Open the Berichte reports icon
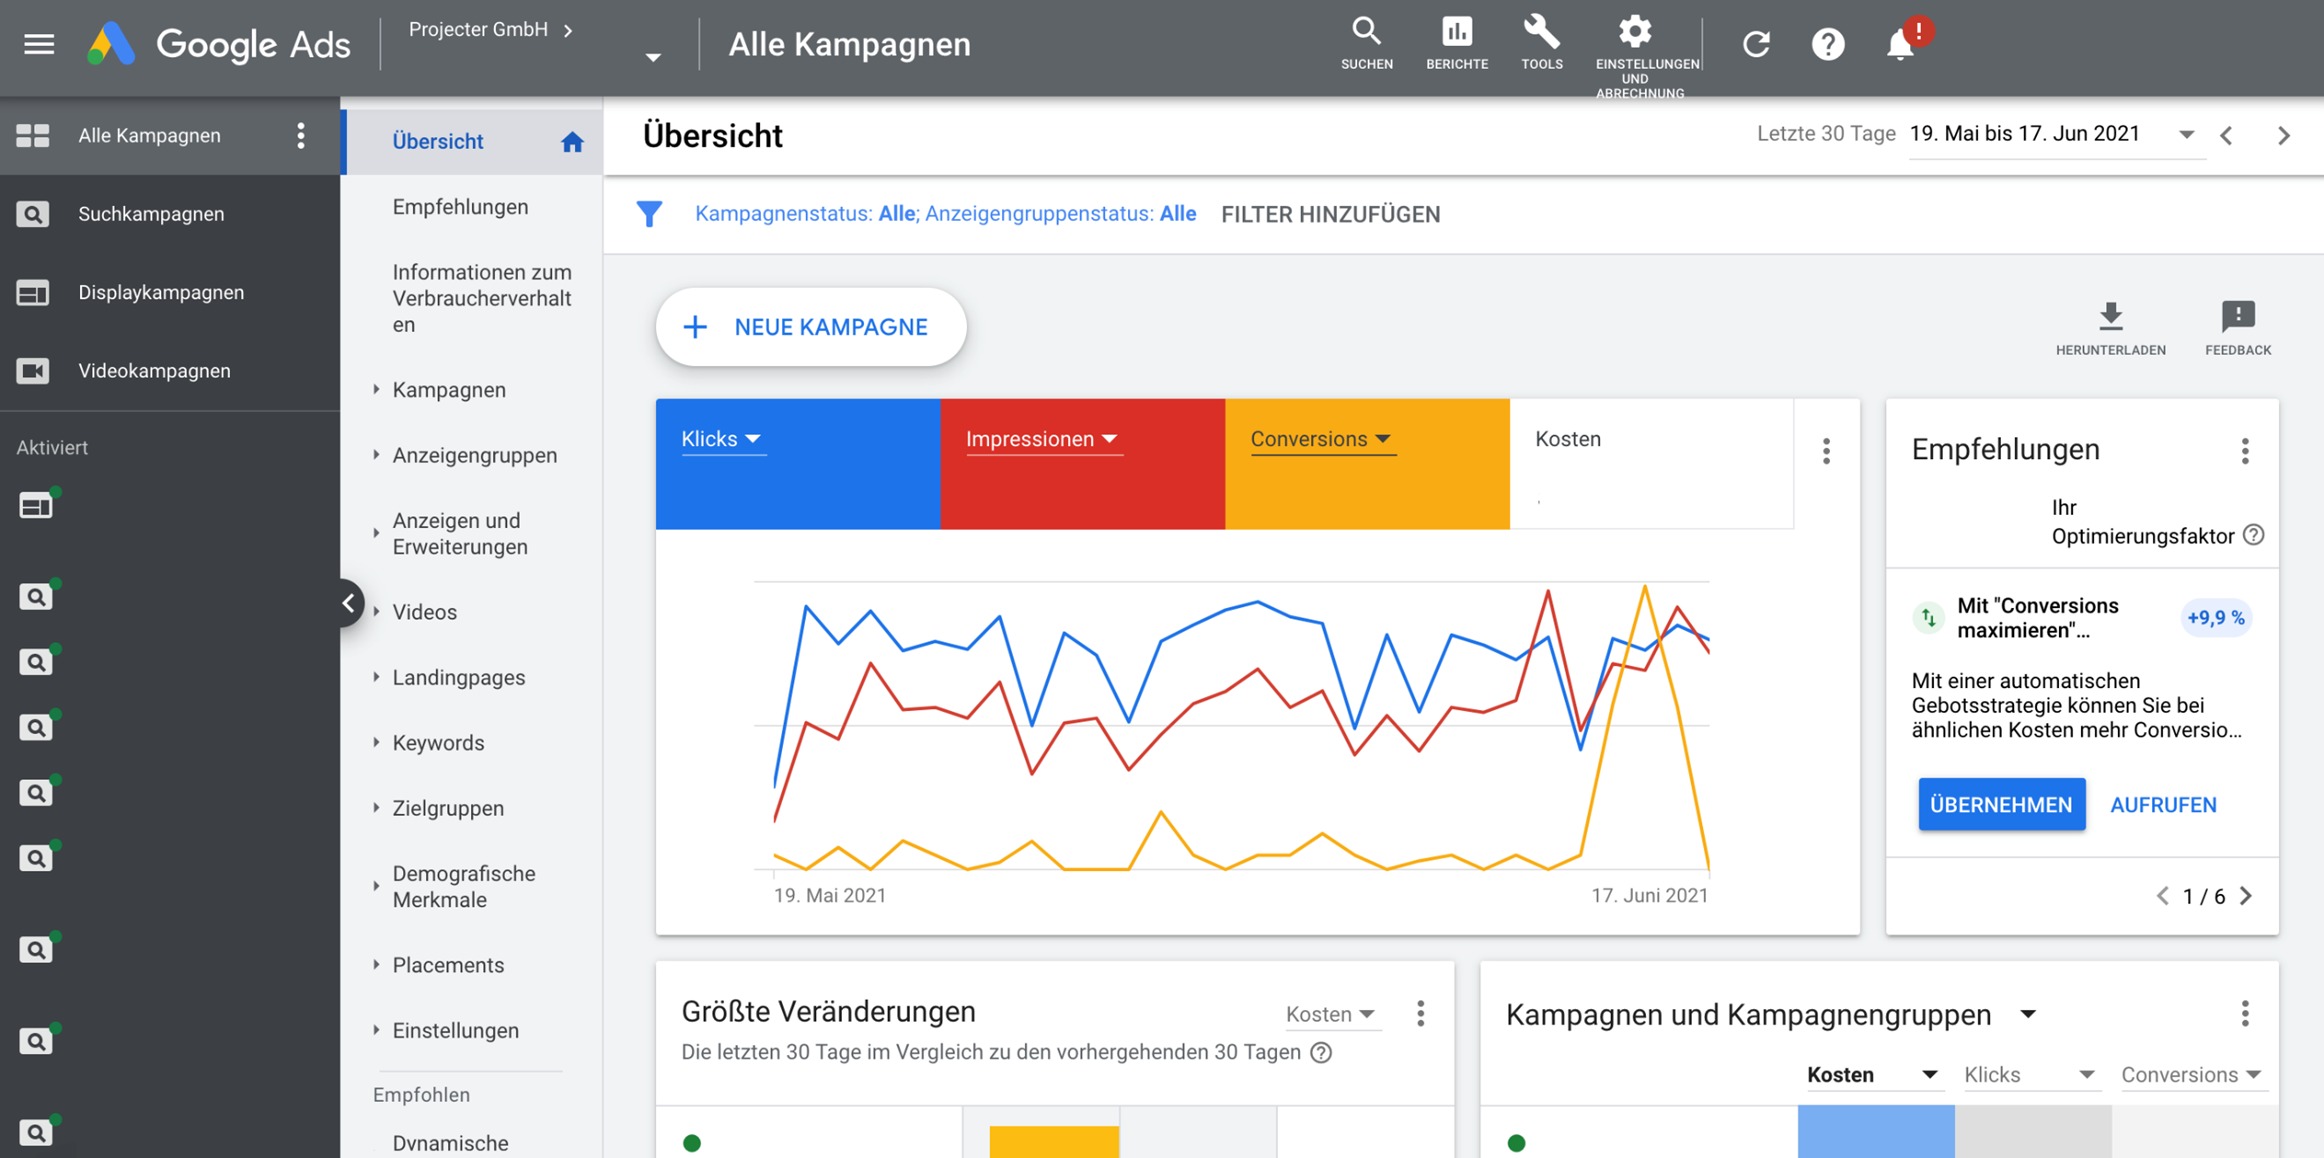Viewport: 2324px width, 1158px height. (x=1456, y=44)
